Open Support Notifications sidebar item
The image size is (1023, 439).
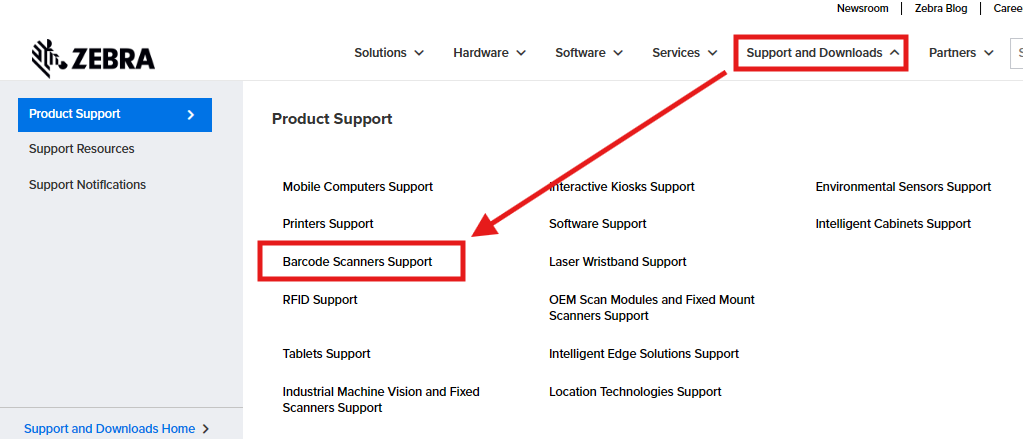pos(87,185)
